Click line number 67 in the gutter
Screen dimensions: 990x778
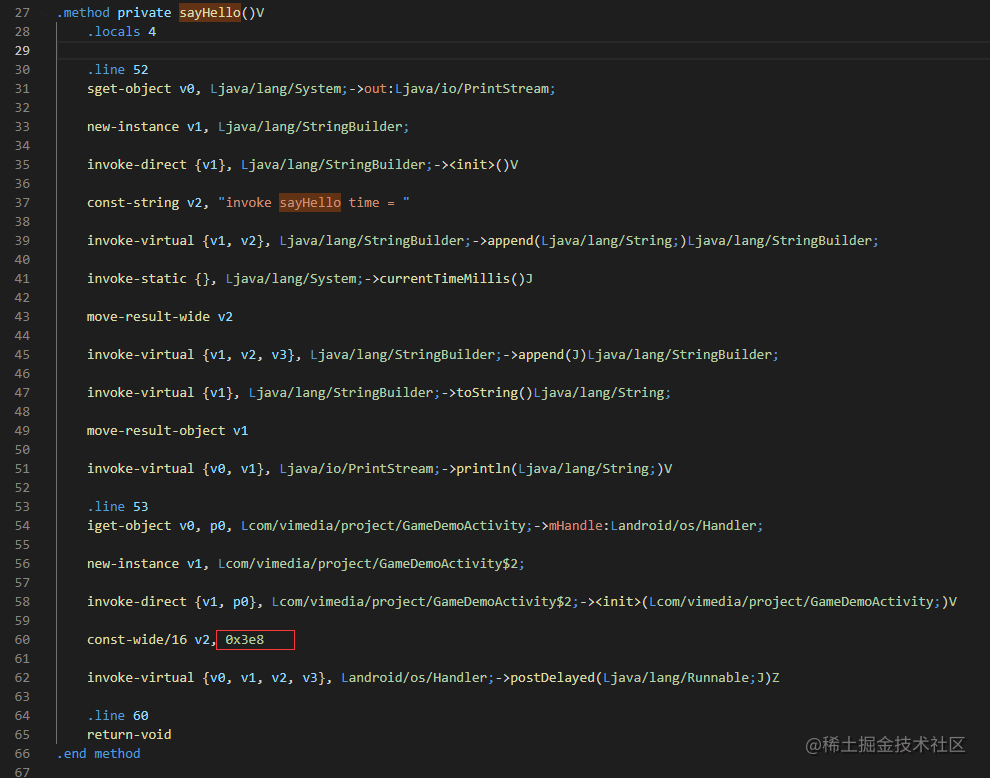tap(22, 772)
